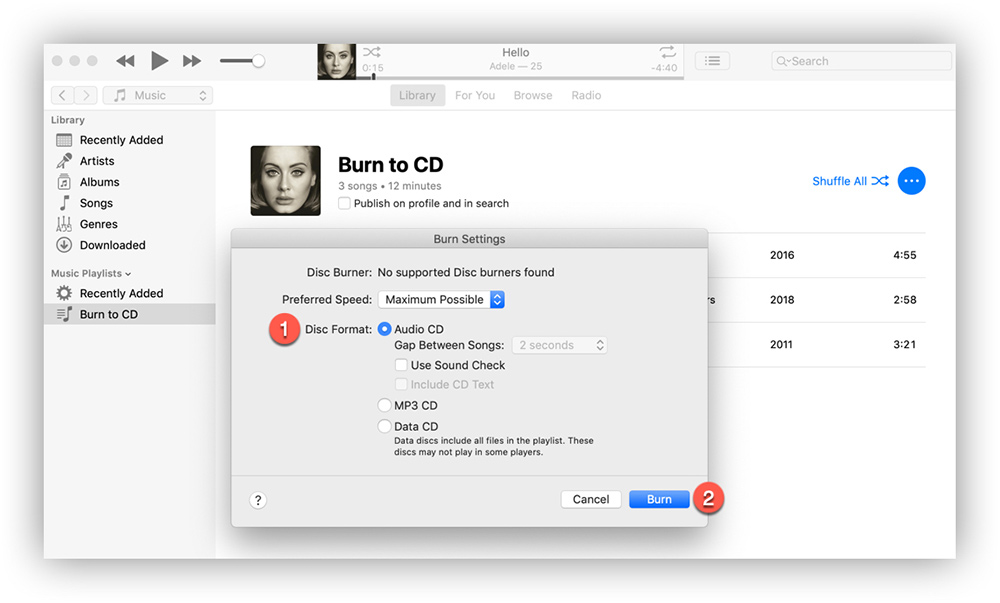
Task: Open the Burn Settings help question mark
Action: click(258, 500)
